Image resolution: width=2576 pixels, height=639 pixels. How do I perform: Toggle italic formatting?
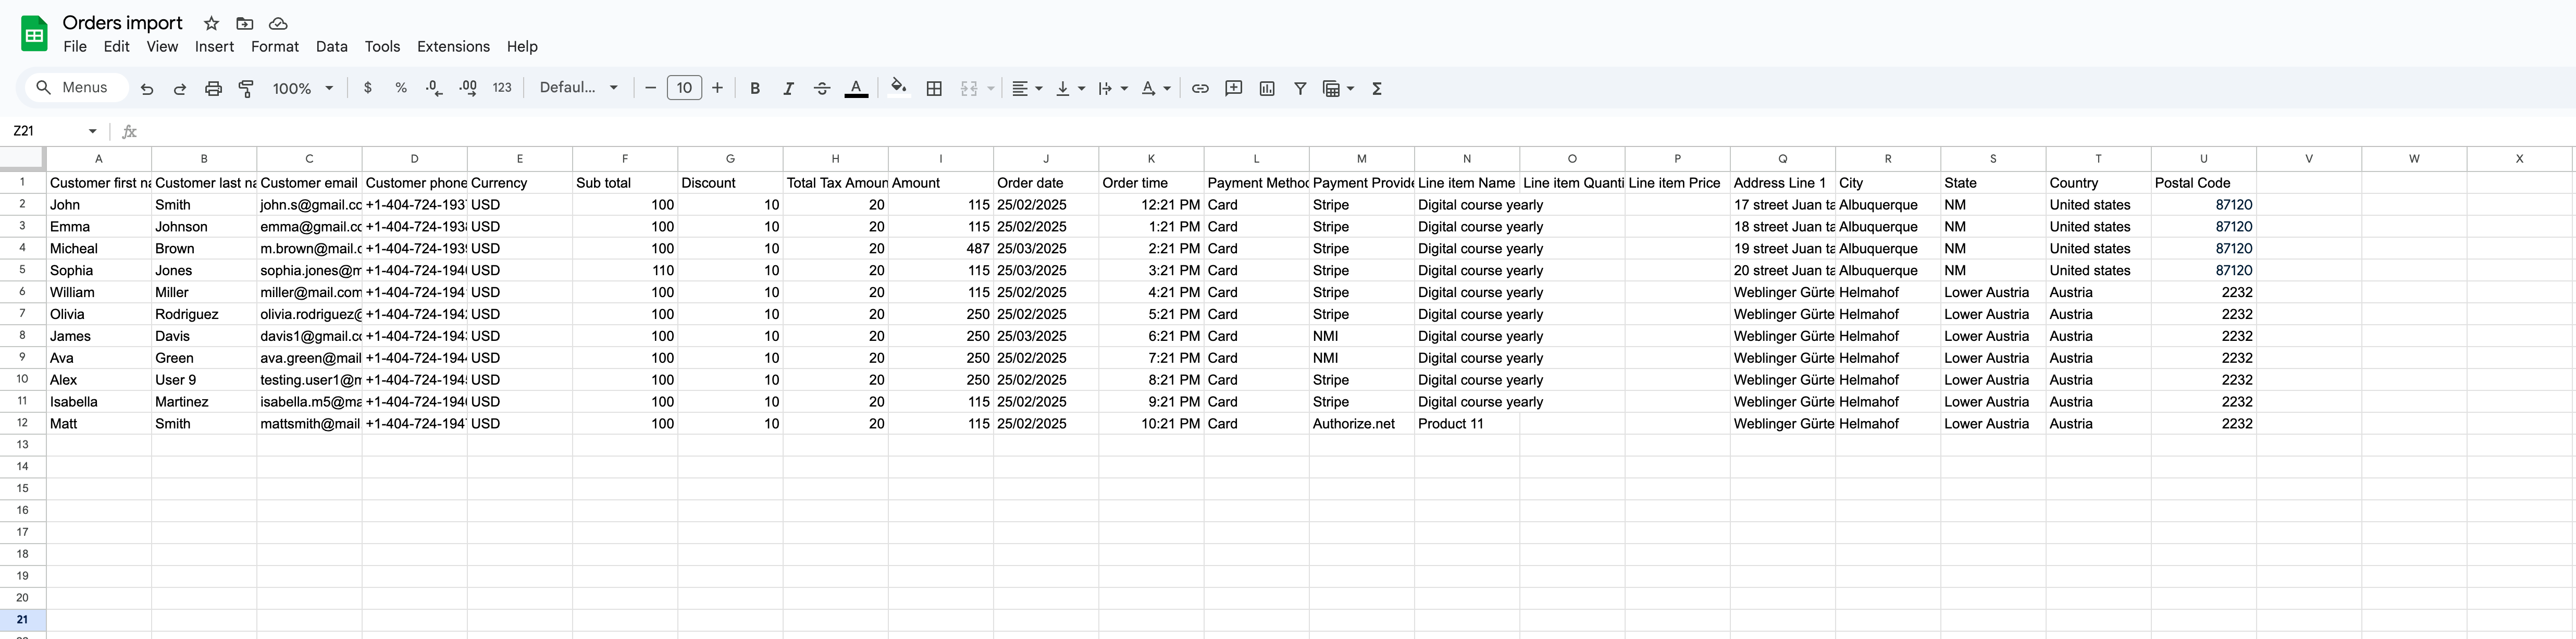click(x=788, y=88)
